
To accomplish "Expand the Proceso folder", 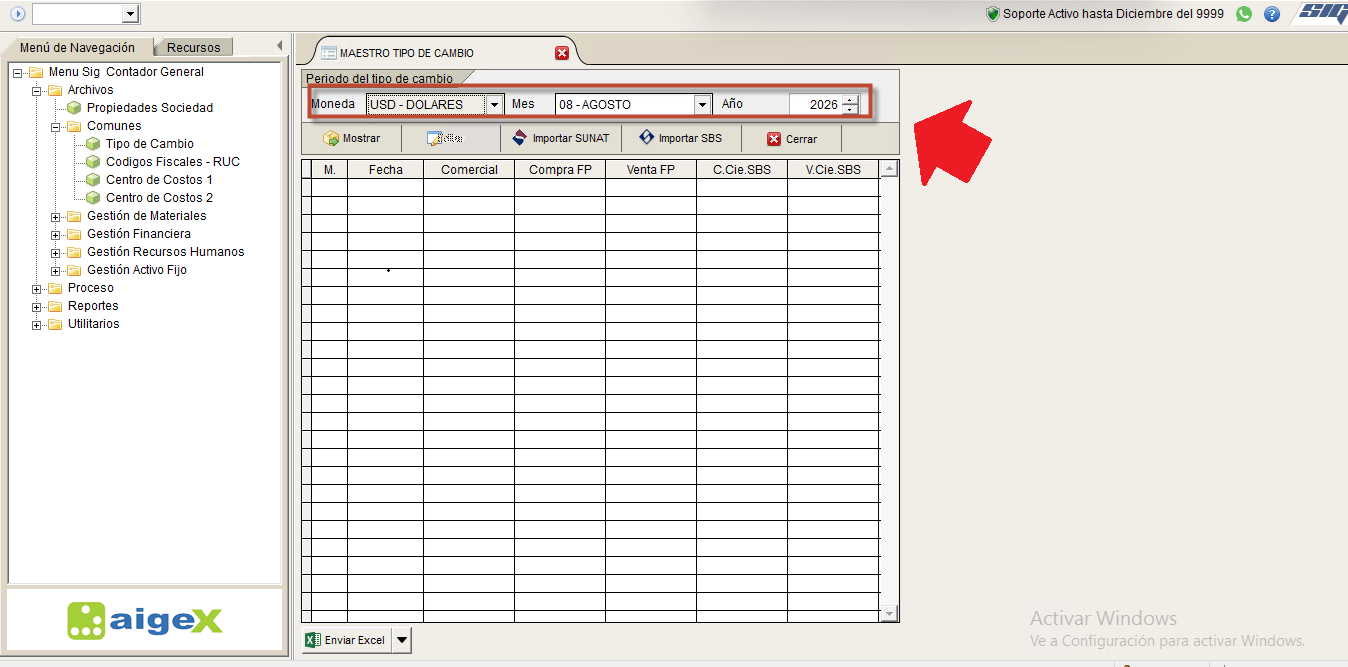I will point(37,288).
